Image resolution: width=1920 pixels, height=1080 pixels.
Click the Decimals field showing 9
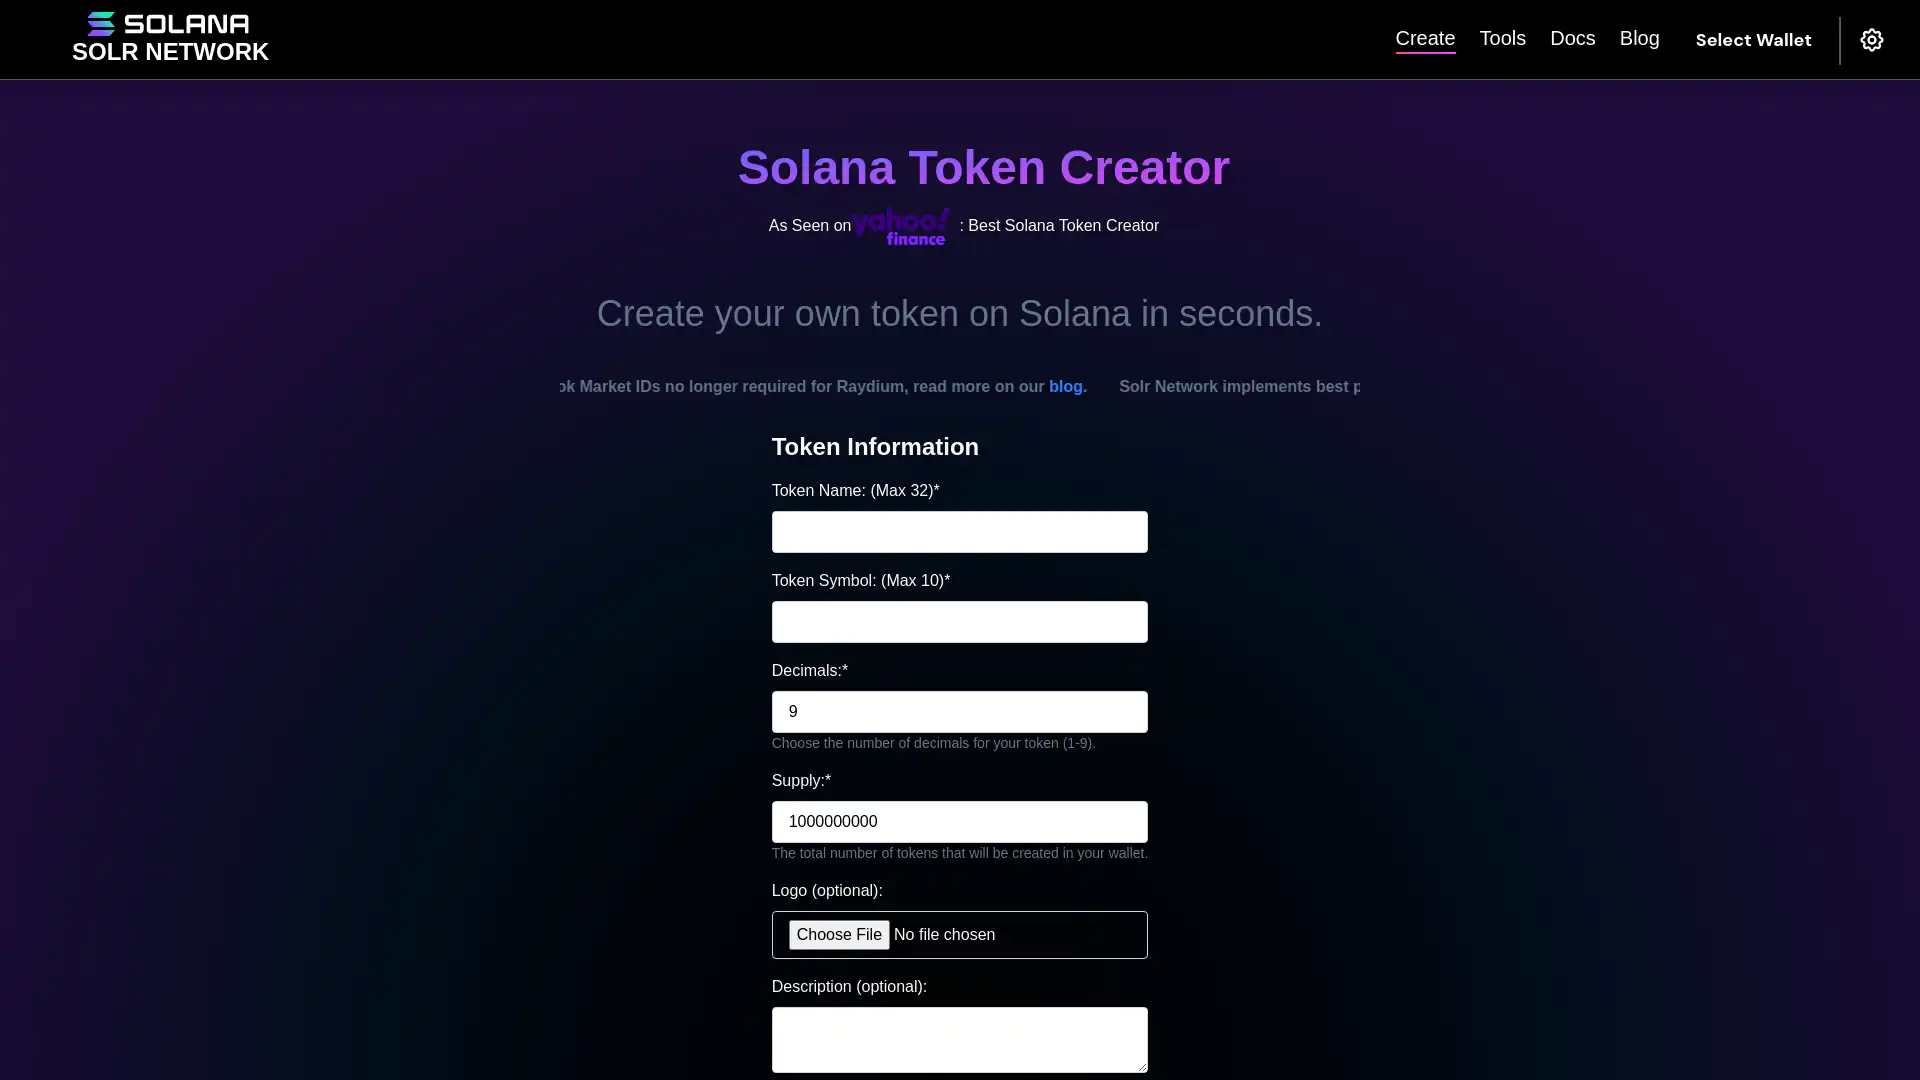959,712
